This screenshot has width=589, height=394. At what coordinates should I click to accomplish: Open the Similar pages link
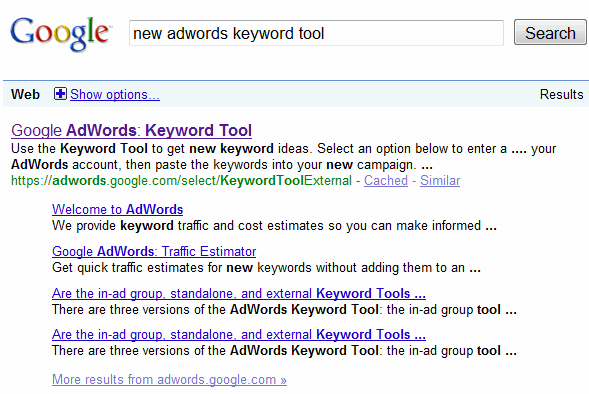[440, 181]
